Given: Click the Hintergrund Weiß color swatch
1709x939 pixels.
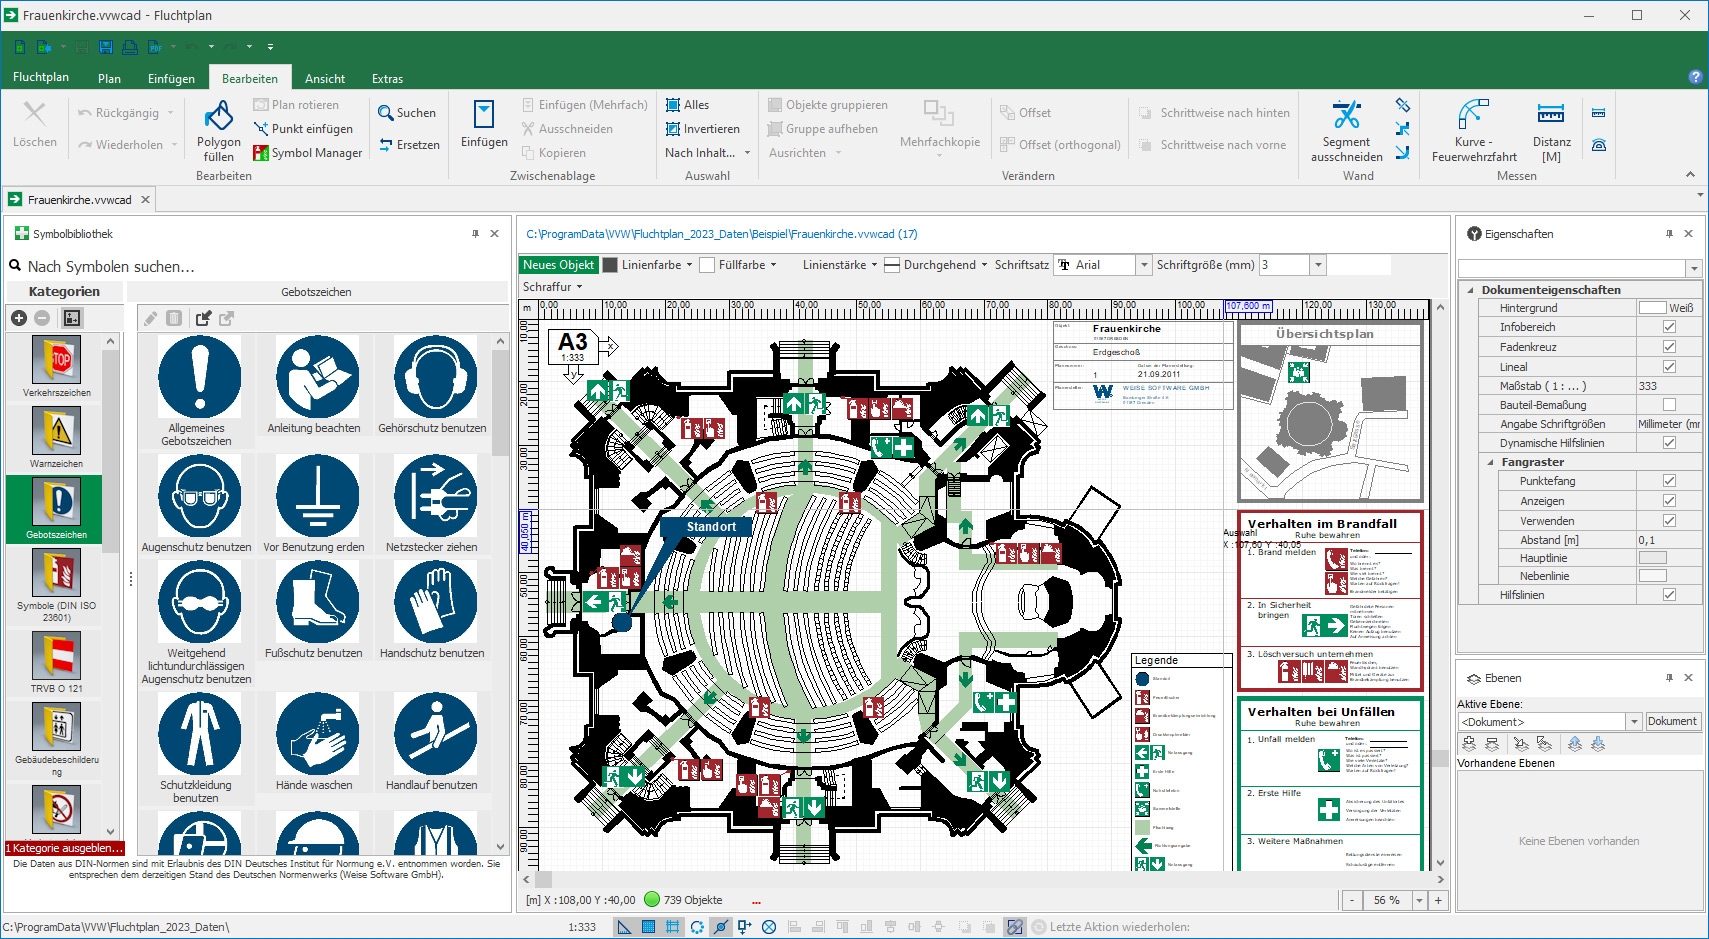Looking at the screenshot, I should tap(1652, 308).
